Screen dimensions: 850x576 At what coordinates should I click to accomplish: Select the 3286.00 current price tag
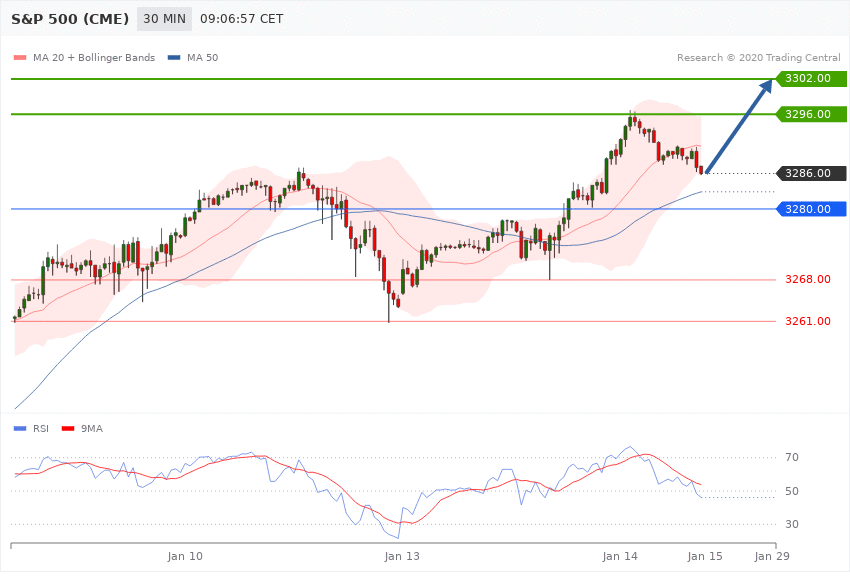point(812,173)
